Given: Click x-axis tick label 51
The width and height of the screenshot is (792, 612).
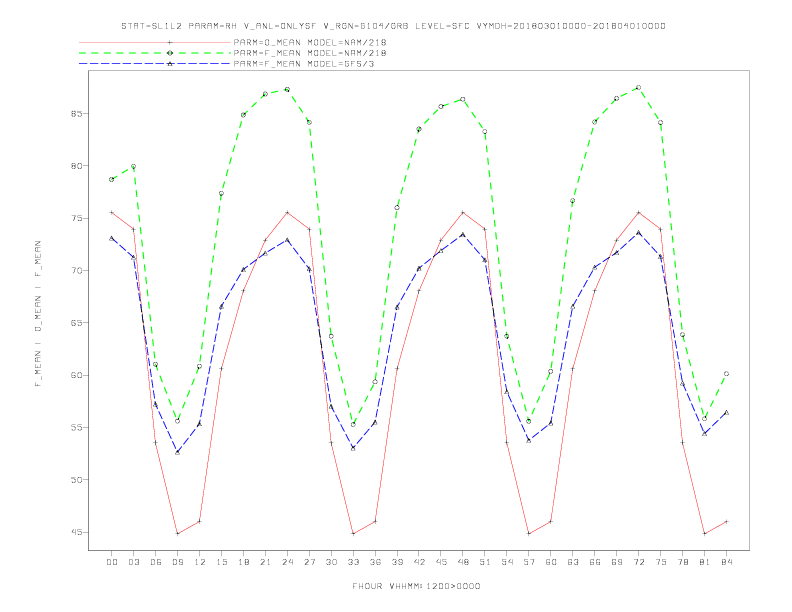Looking at the screenshot, I should click(x=485, y=562).
